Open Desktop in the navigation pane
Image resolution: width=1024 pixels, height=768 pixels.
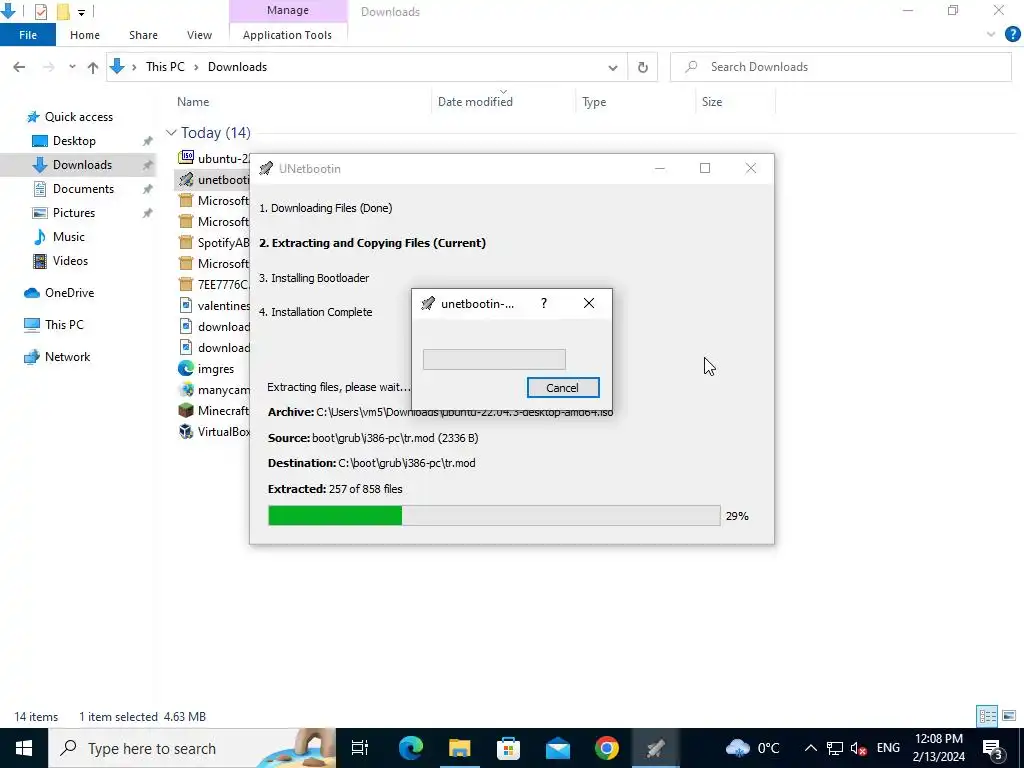click(74, 141)
